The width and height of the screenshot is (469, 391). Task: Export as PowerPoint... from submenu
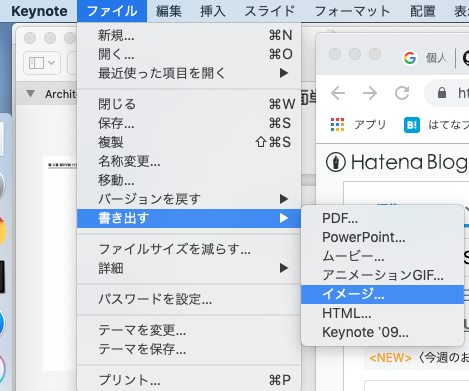tap(382, 237)
